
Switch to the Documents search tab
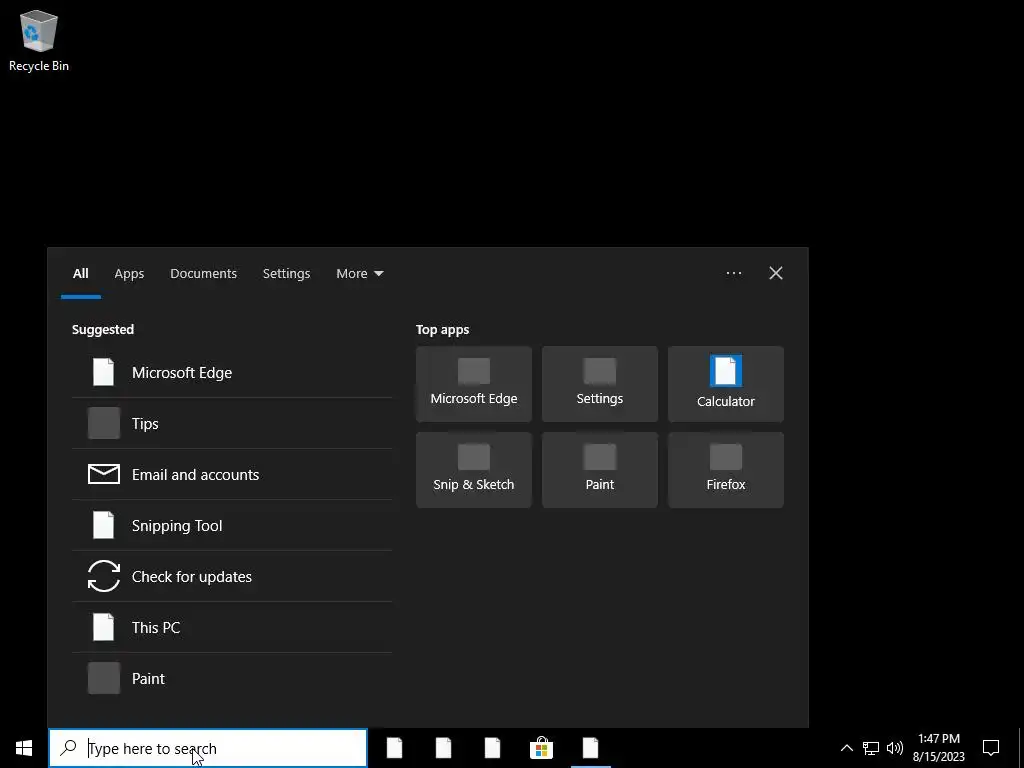(203, 274)
